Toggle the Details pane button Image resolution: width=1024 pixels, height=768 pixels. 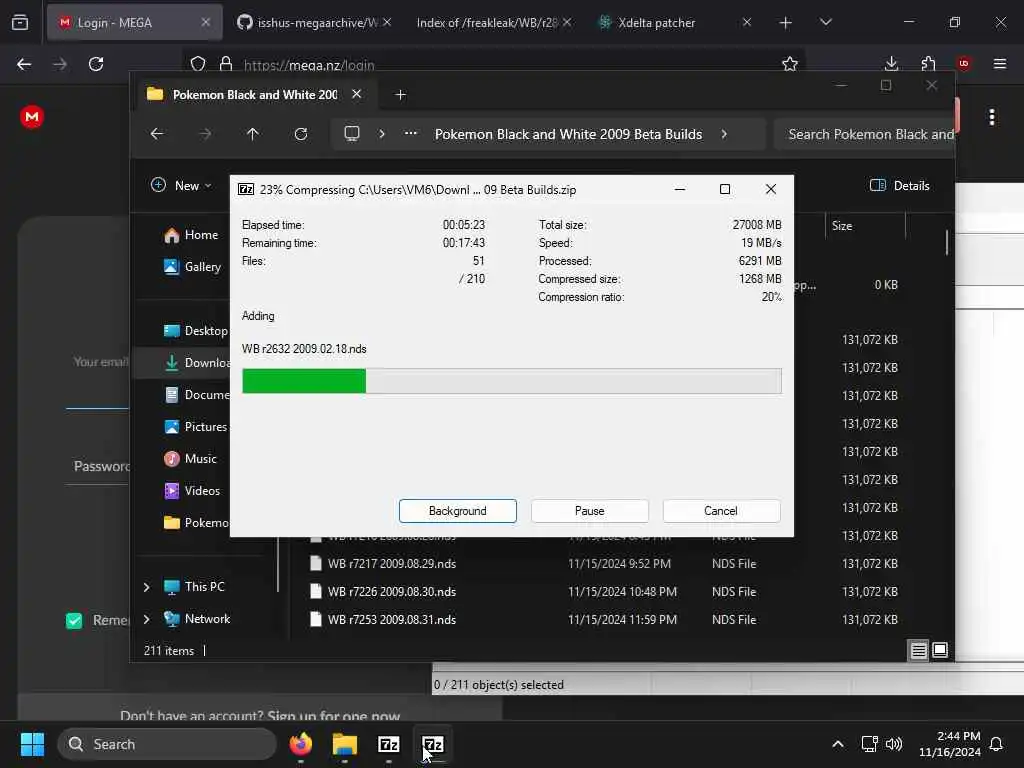point(899,185)
